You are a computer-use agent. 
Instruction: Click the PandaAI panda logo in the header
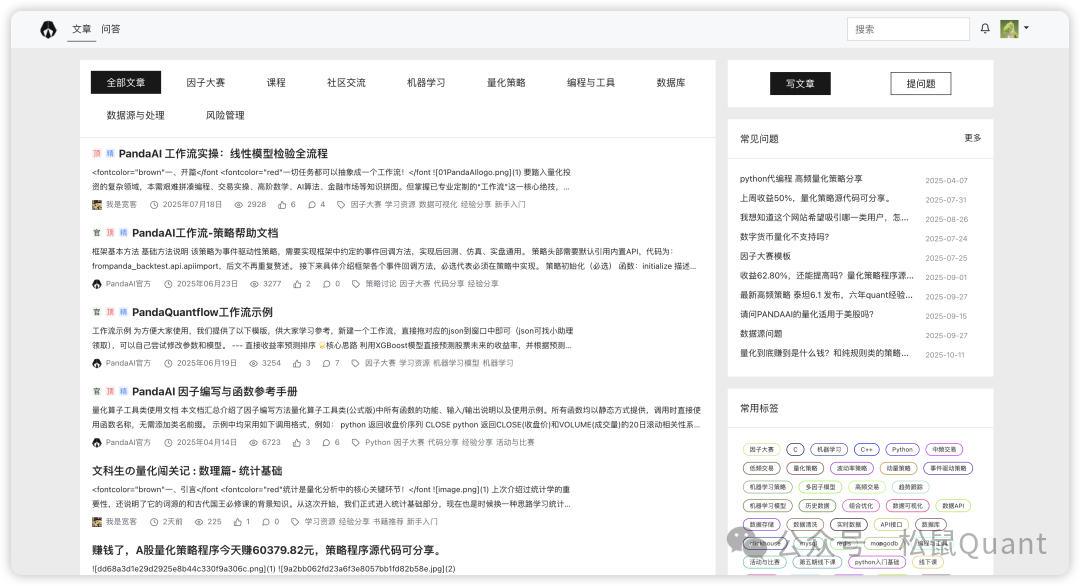pyautogui.click(x=49, y=29)
